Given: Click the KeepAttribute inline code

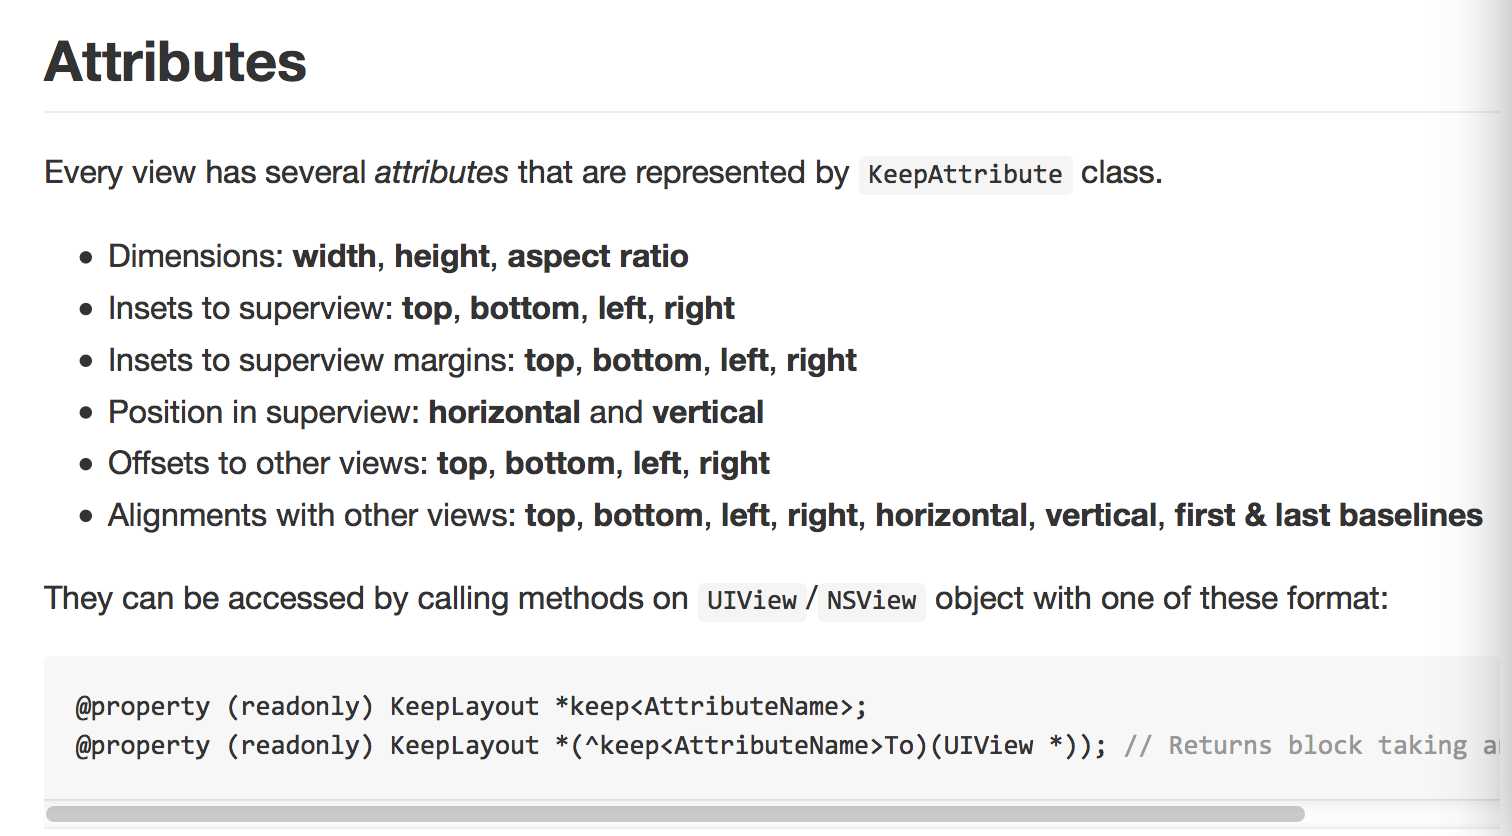Looking at the screenshot, I should pos(965,174).
